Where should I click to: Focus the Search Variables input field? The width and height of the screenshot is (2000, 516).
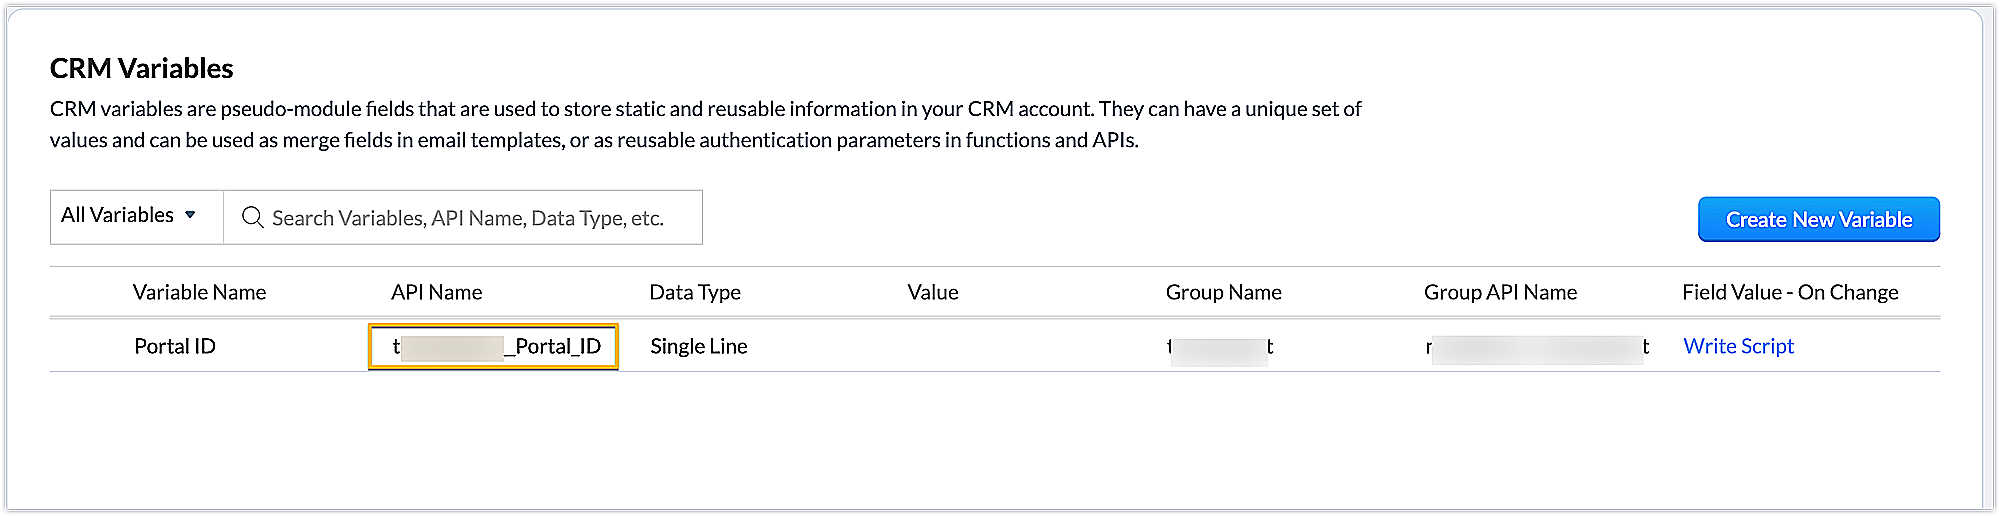point(470,218)
